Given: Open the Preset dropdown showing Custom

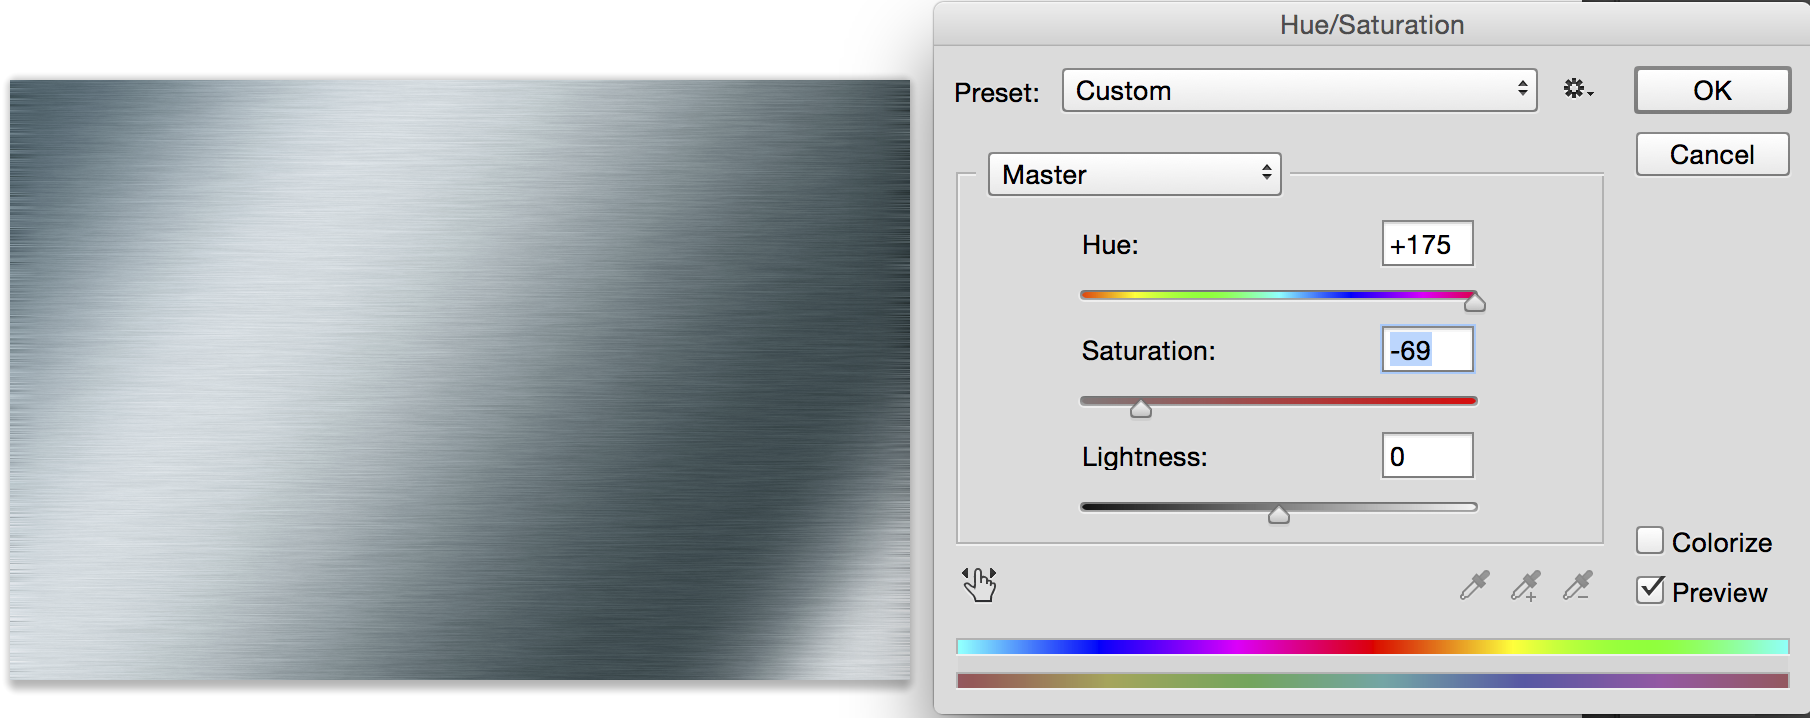Looking at the screenshot, I should [1299, 91].
